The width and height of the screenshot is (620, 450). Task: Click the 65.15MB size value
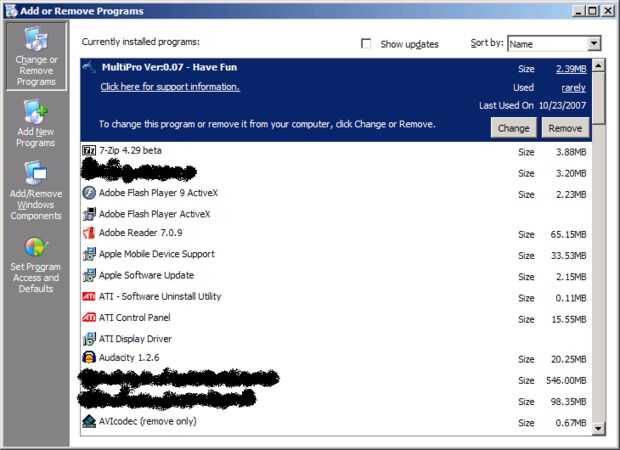coord(568,234)
